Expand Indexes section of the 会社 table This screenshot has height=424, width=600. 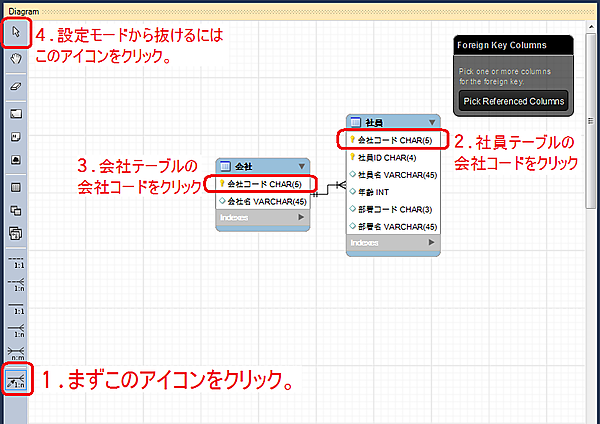(301, 216)
